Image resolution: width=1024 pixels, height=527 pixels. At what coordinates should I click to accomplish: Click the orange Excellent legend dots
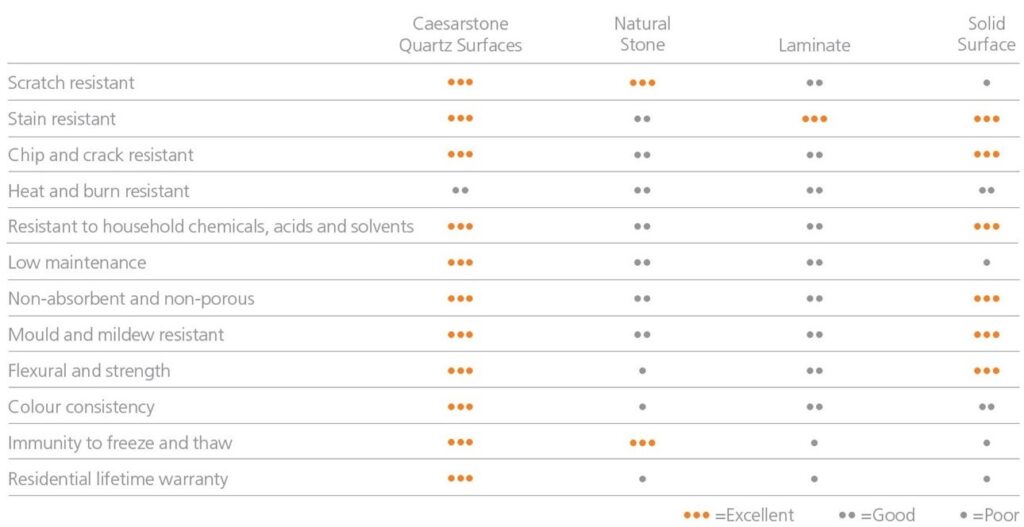pyautogui.click(x=696, y=515)
